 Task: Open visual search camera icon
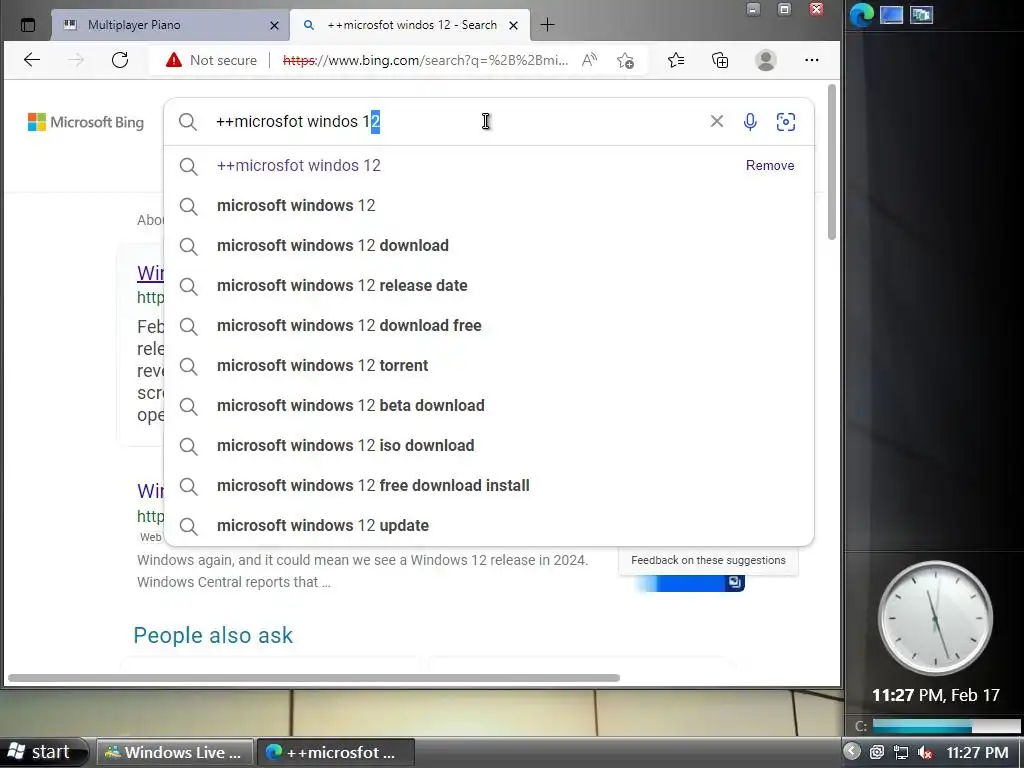[786, 121]
